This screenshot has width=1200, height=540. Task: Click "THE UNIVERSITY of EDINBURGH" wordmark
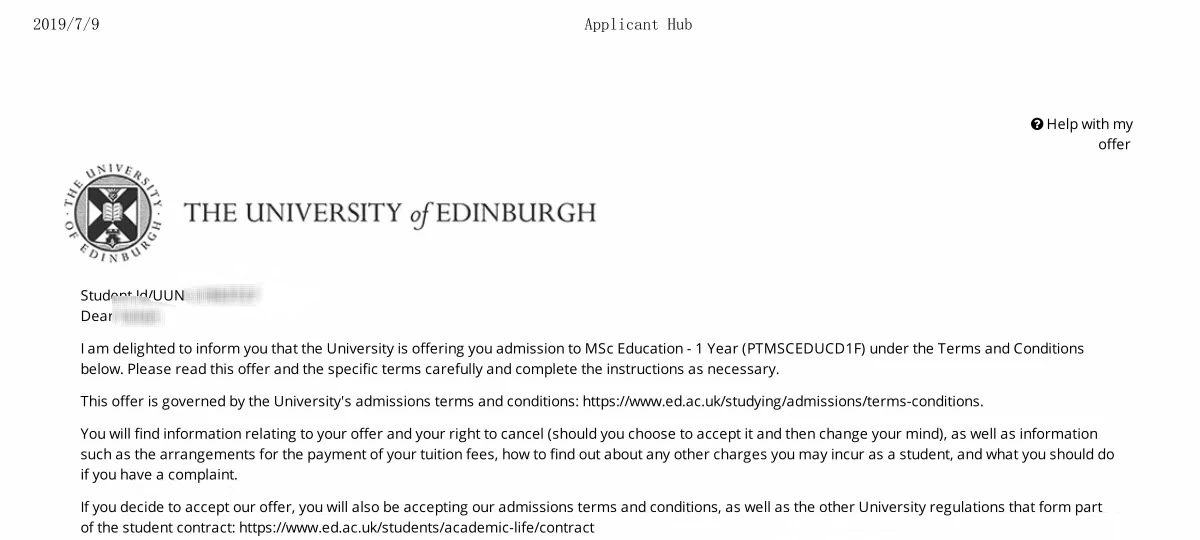pyautogui.click(x=390, y=213)
